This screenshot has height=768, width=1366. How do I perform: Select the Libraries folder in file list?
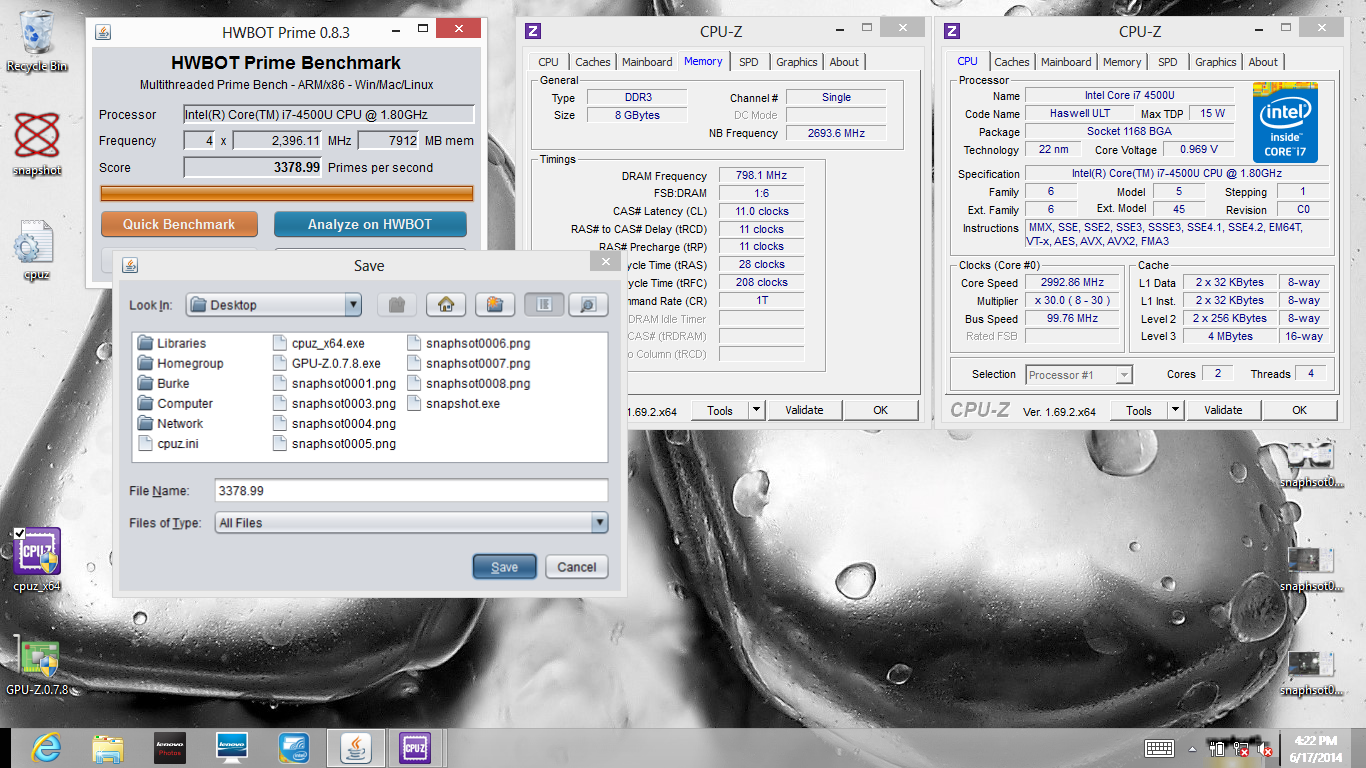(x=172, y=343)
